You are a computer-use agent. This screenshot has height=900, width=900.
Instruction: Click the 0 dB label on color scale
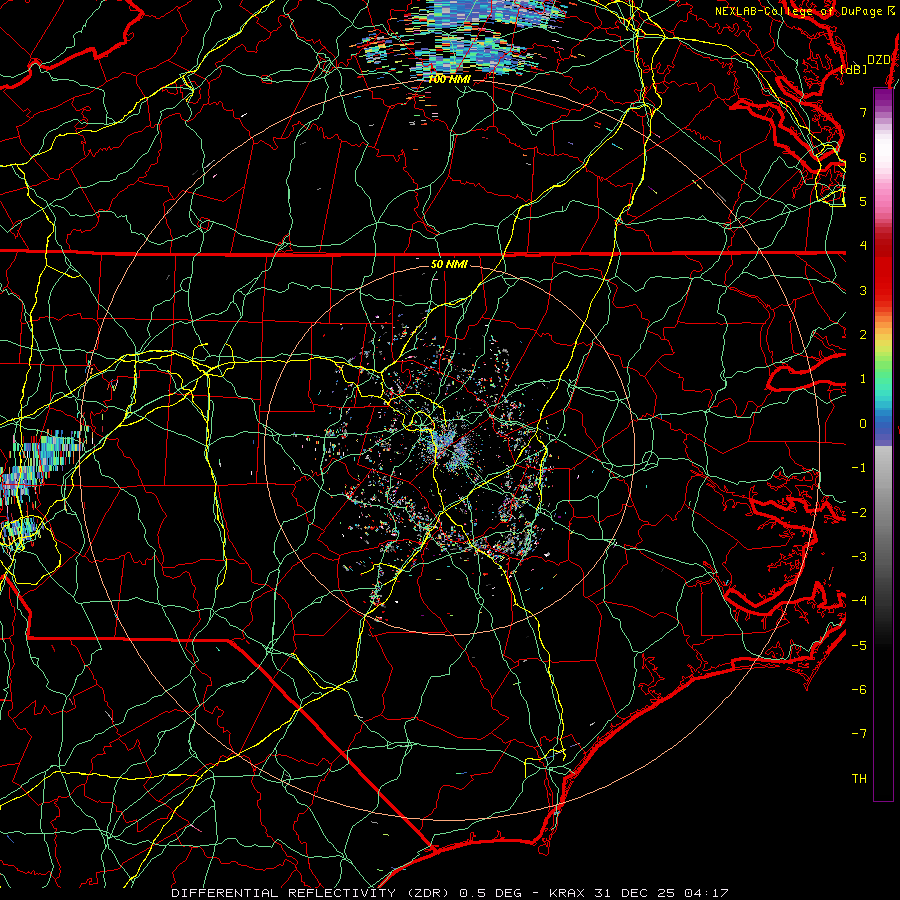863,424
